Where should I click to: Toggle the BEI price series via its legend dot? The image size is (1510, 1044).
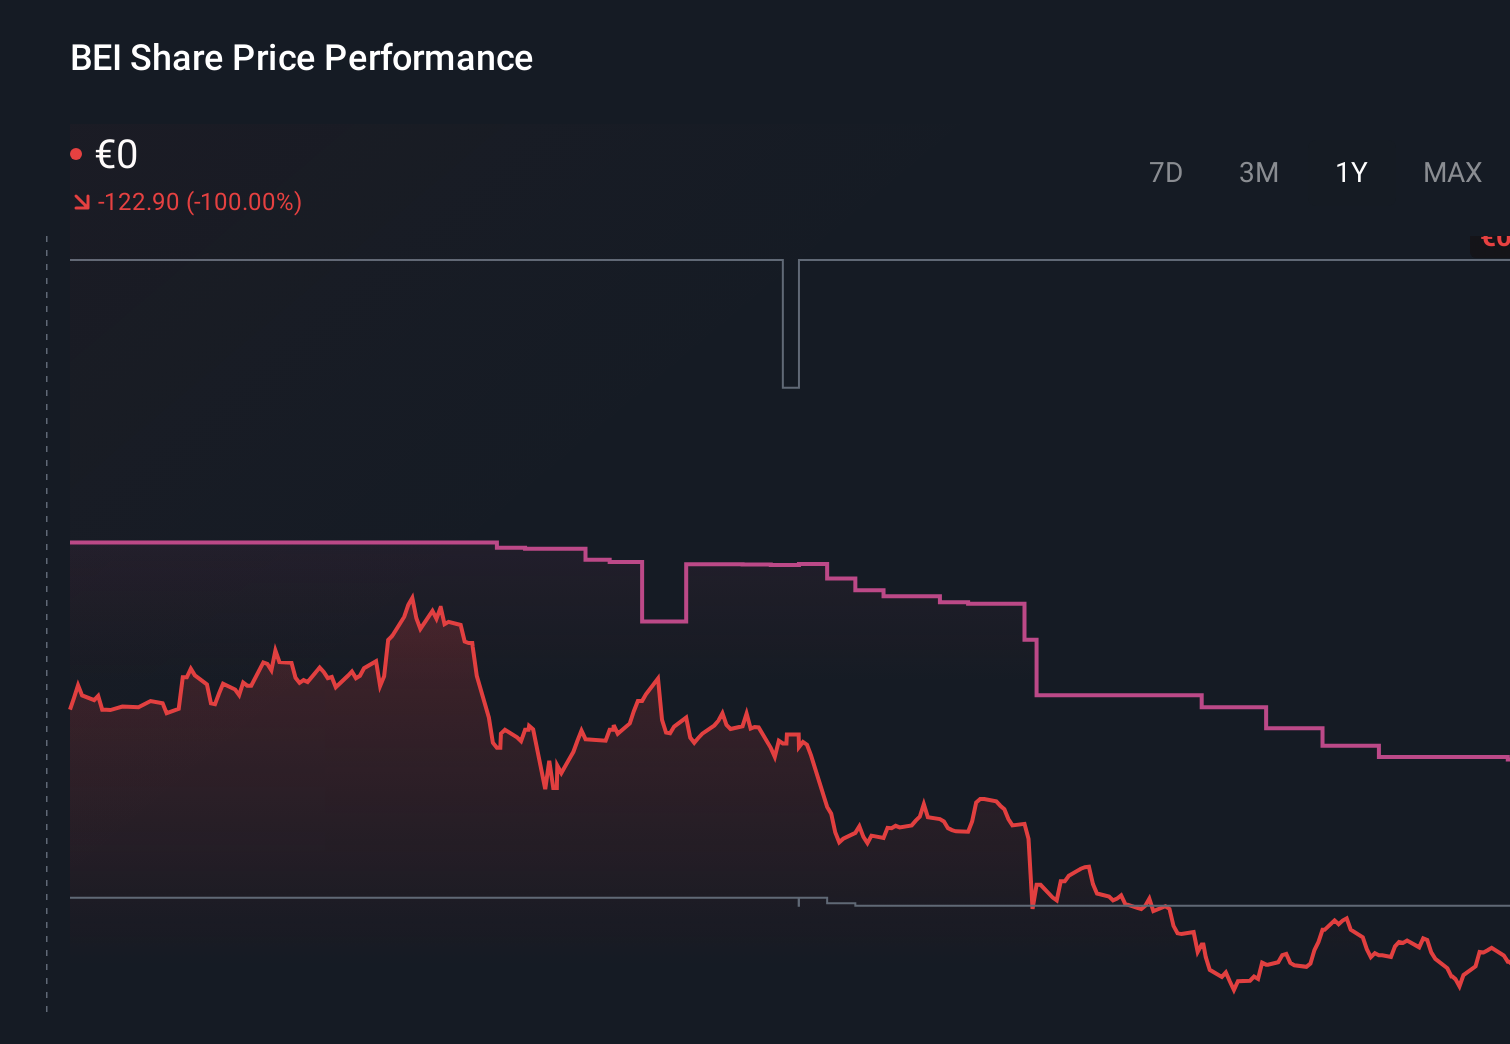77,152
